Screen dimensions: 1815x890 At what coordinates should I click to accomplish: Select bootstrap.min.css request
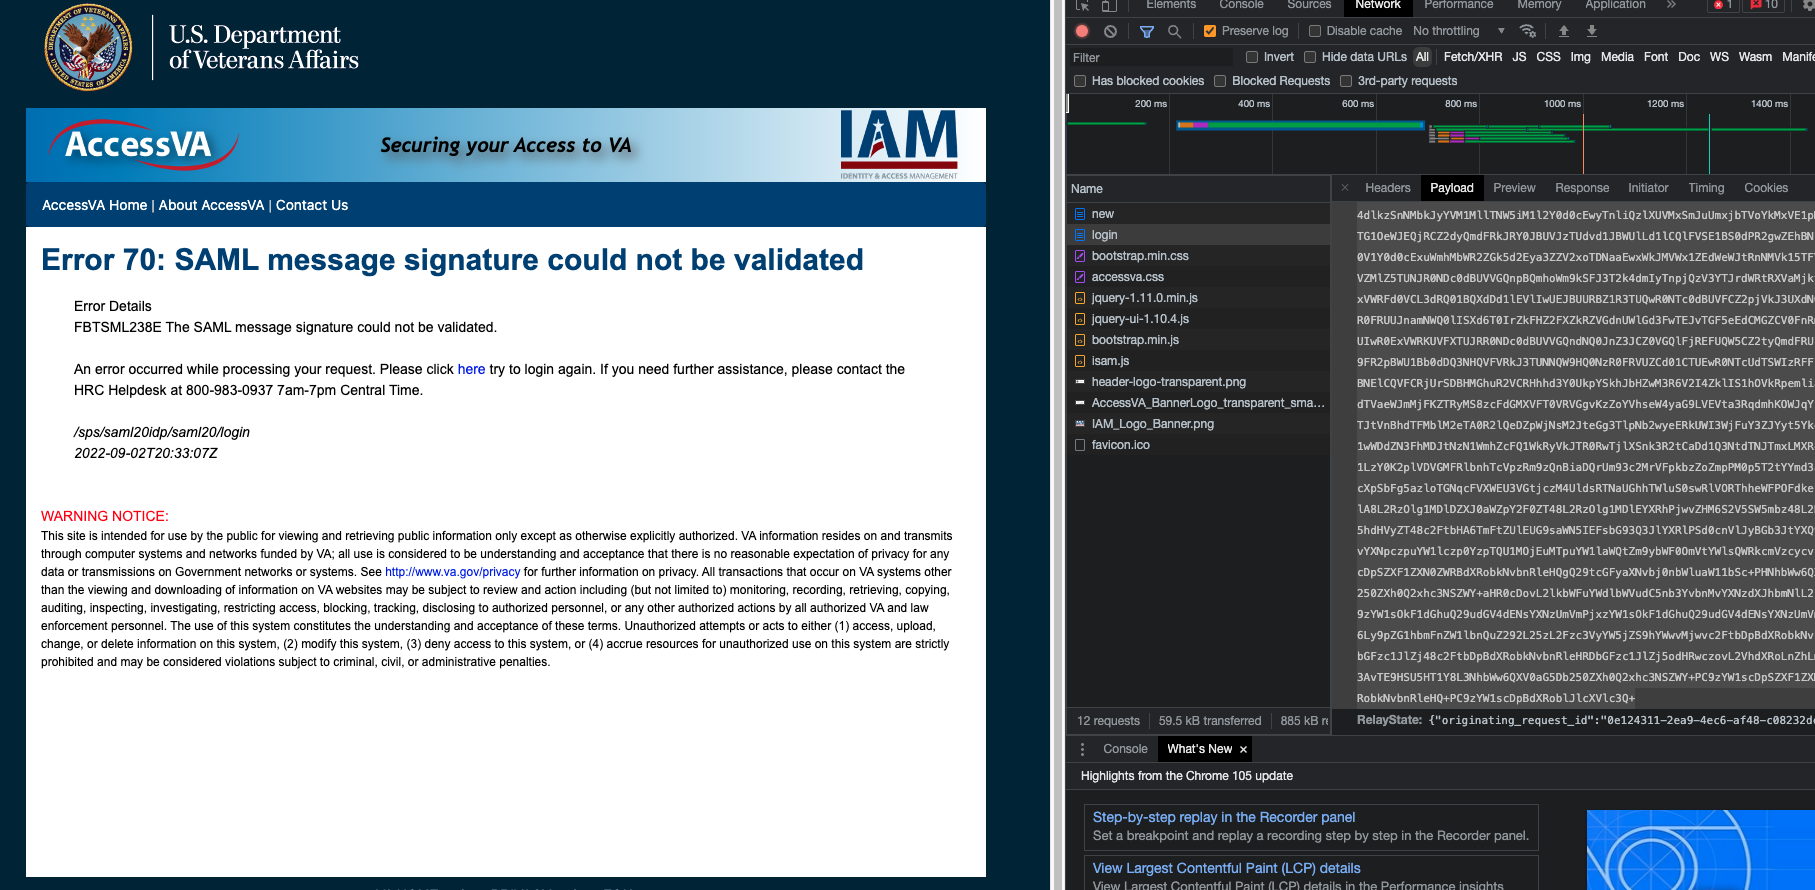(x=1198, y=256)
